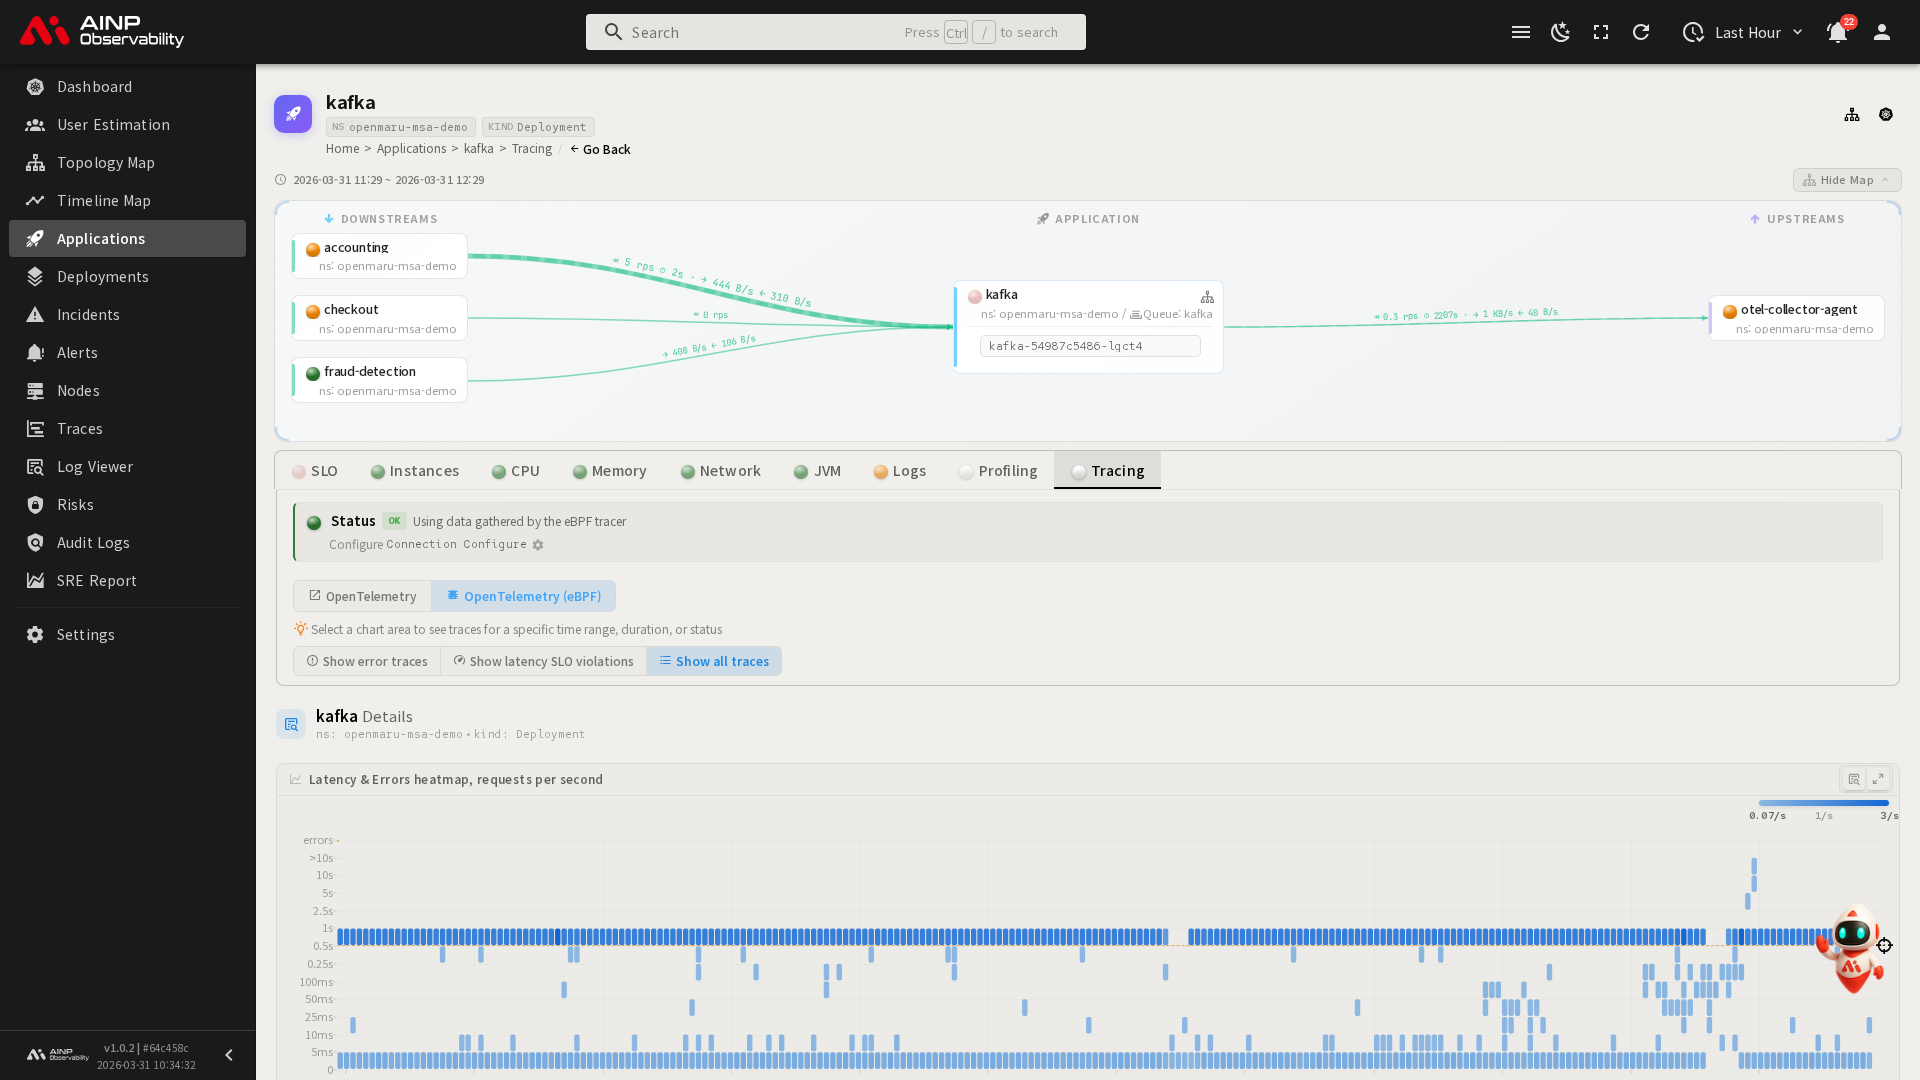Viewport: 1920px width, 1080px height.
Task: Collapse map with Hide Map button
Action: click(x=1846, y=180)
